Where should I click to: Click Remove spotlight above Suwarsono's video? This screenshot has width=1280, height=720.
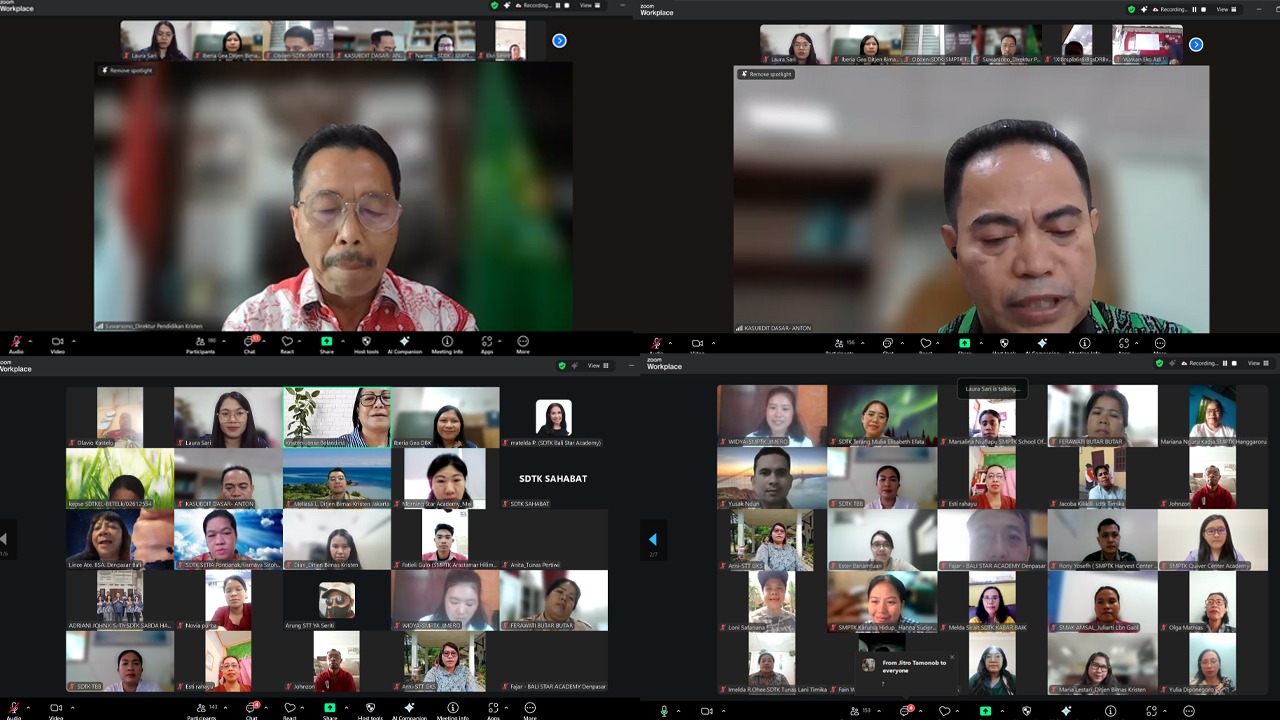coord(127,71)
